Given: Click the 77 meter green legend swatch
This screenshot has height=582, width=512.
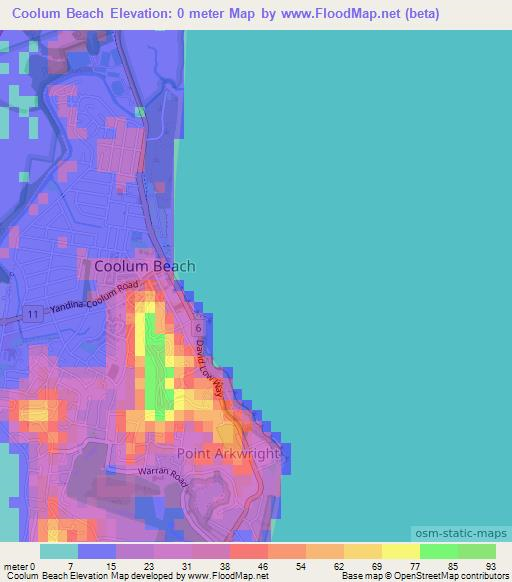Looking at the screenshot, I should click(439, 551).
